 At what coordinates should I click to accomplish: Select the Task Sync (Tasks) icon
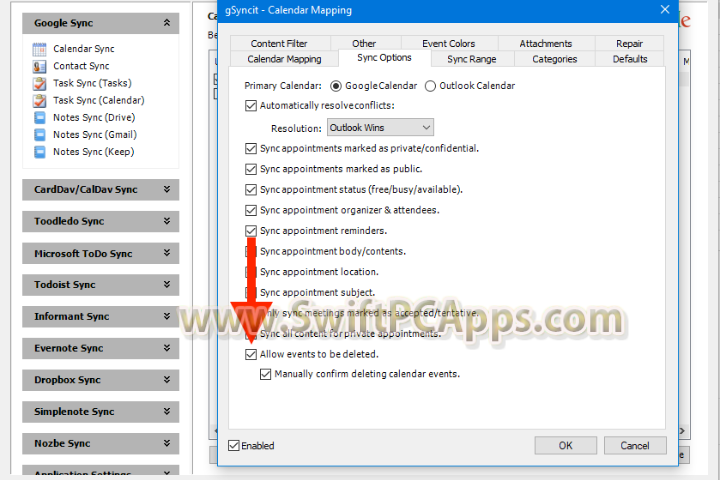click(x=39, y=83)
